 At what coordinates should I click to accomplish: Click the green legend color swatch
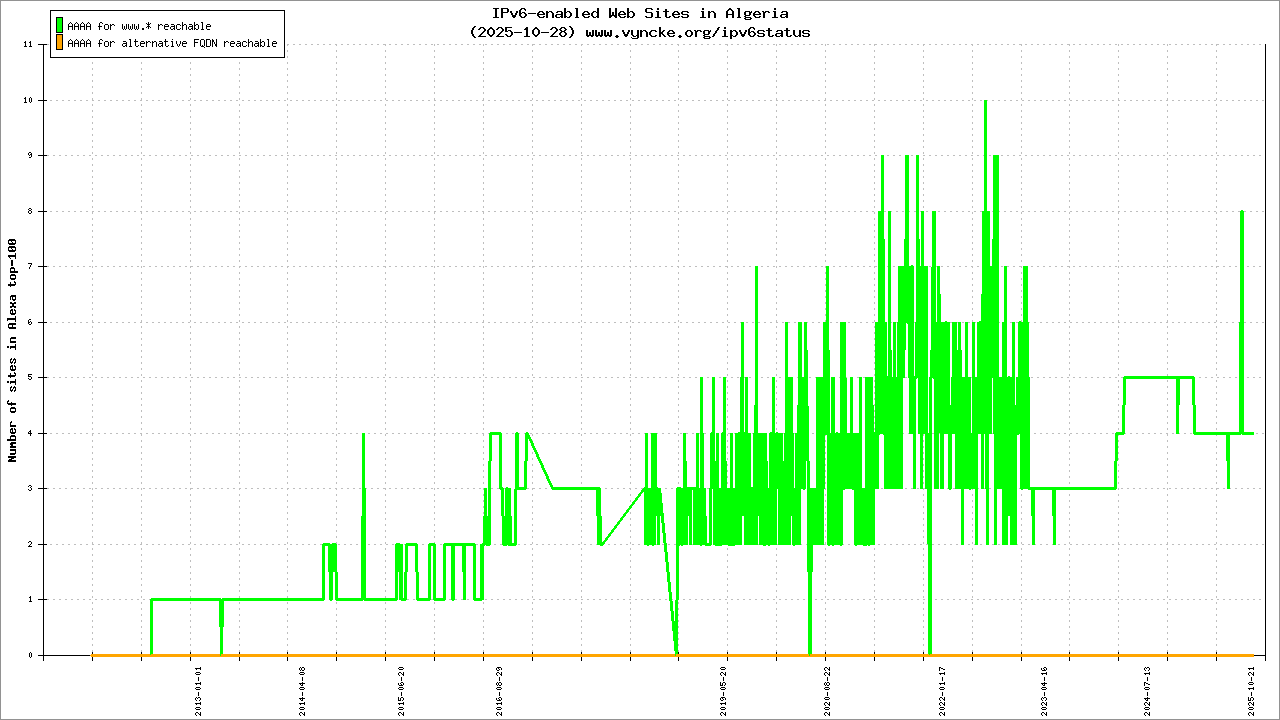coord(59,26)
